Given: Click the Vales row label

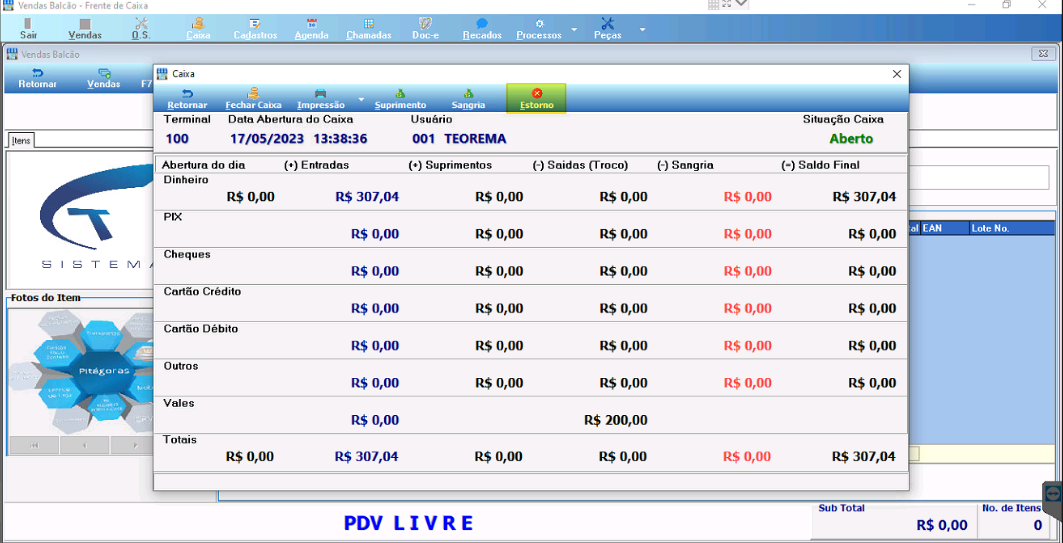Looking at the screenshot, I should pyautogui.click(x=179, y=403).
